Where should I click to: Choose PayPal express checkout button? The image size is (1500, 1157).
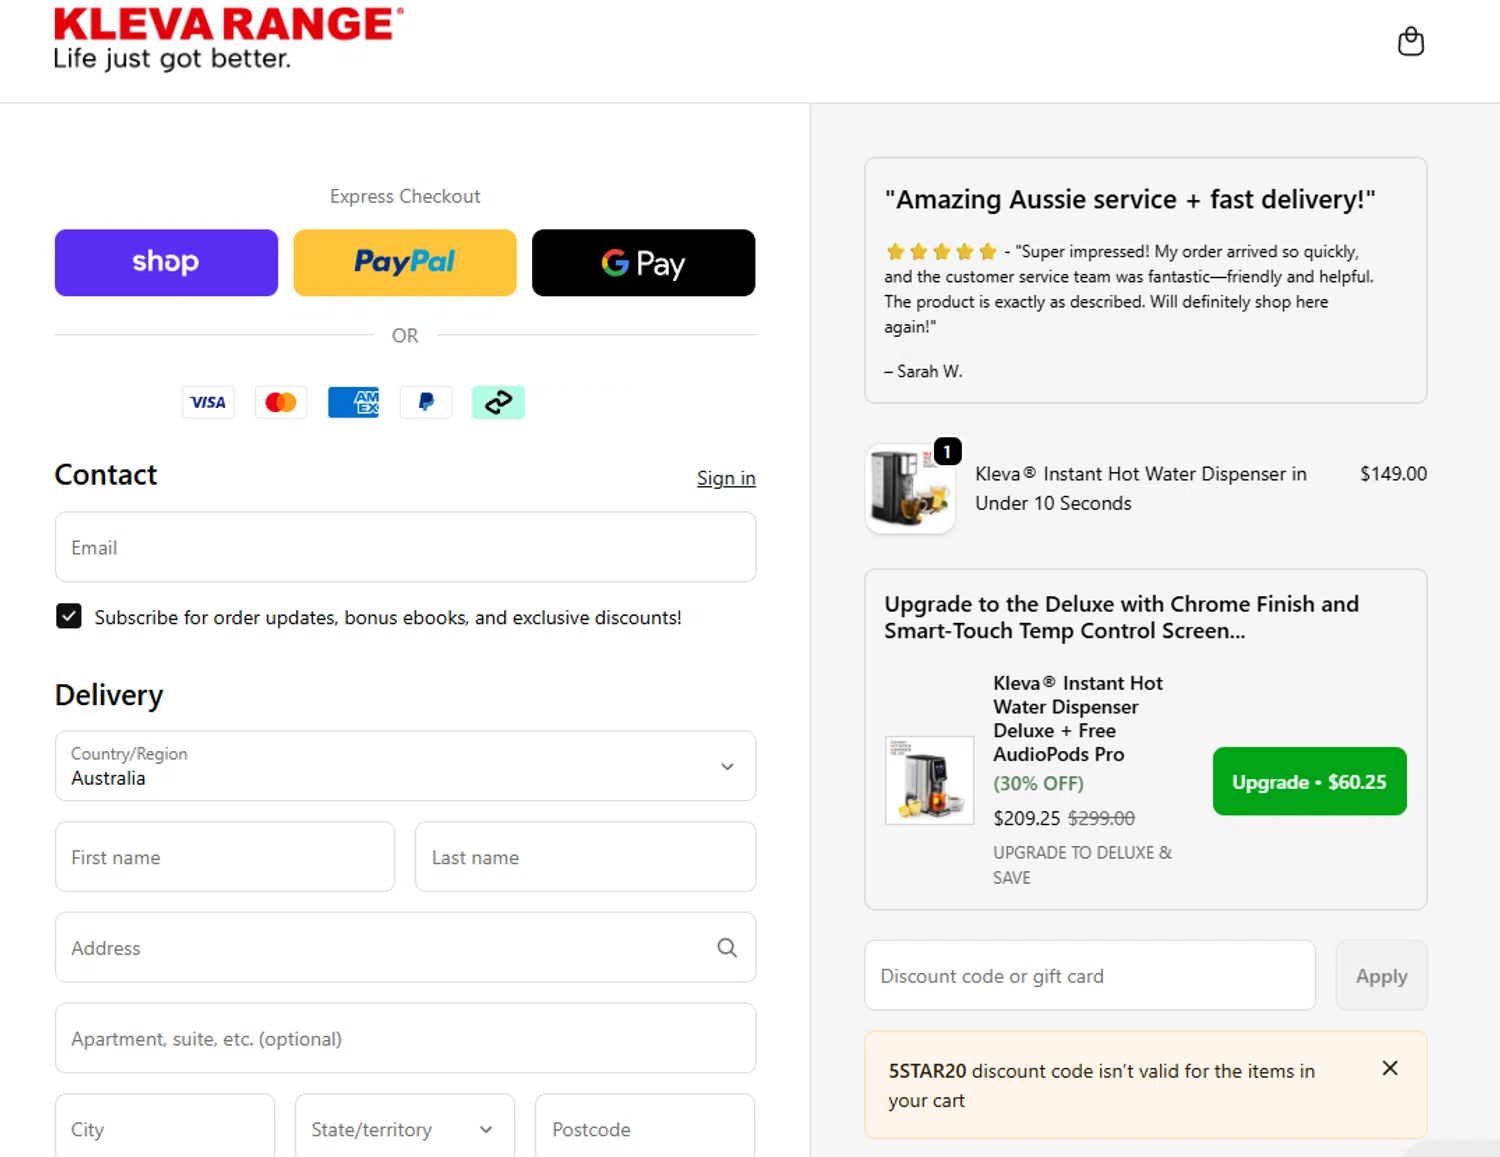click(405, 263)
